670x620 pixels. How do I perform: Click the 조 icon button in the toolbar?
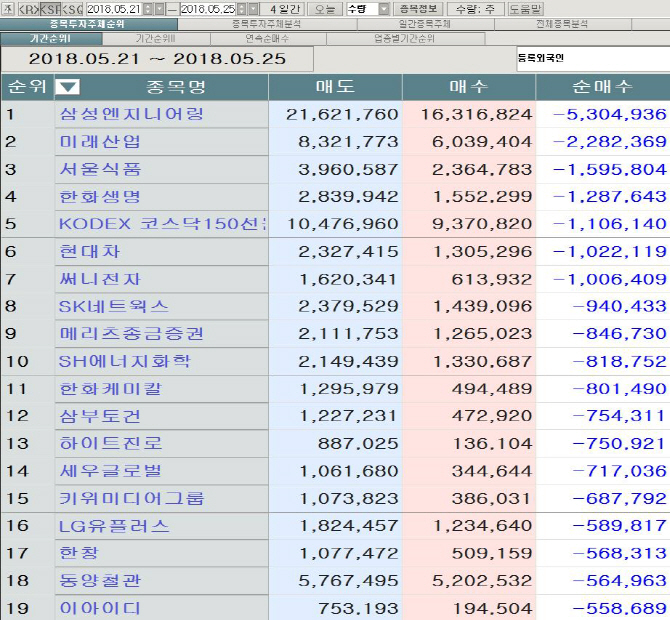(x=8, y=9)
